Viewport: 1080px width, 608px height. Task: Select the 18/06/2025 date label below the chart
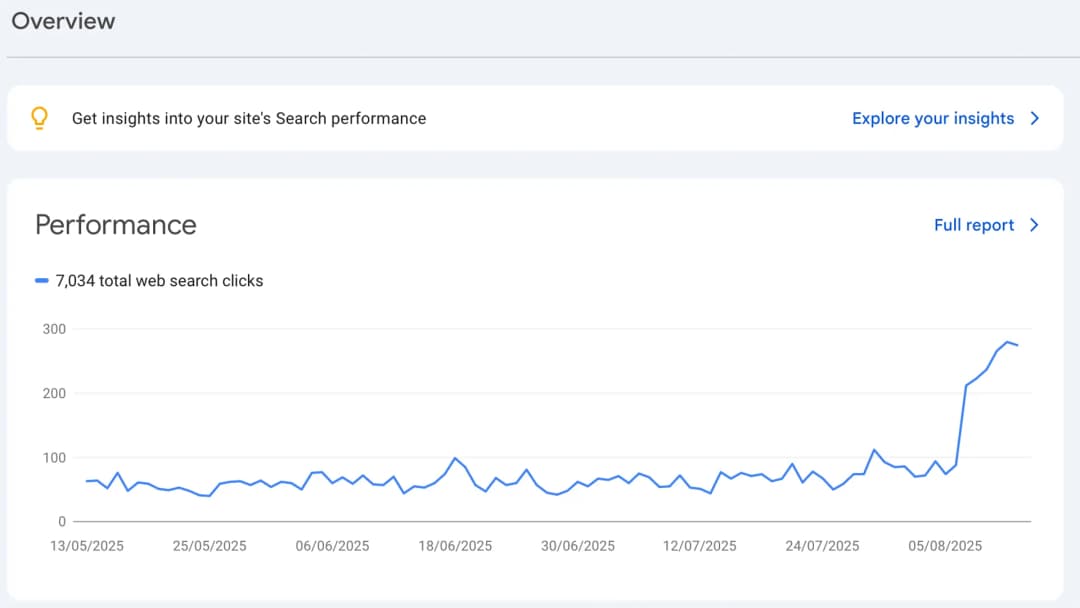(x=455, y=546)
